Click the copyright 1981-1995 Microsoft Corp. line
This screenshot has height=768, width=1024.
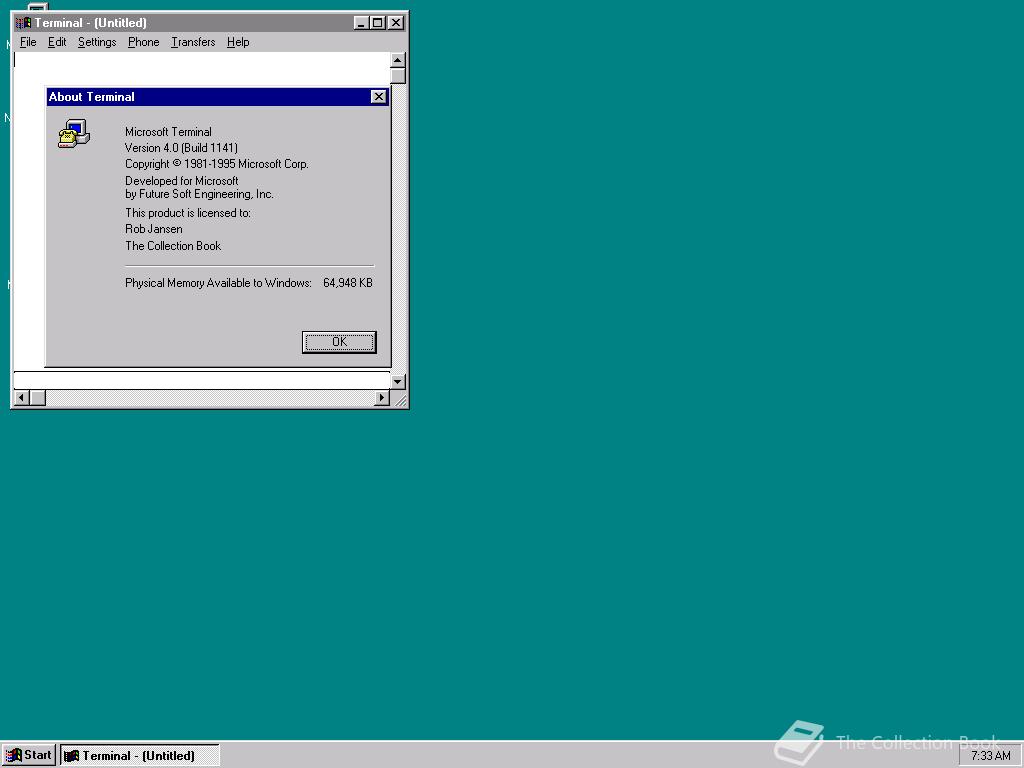coord(216,164)
